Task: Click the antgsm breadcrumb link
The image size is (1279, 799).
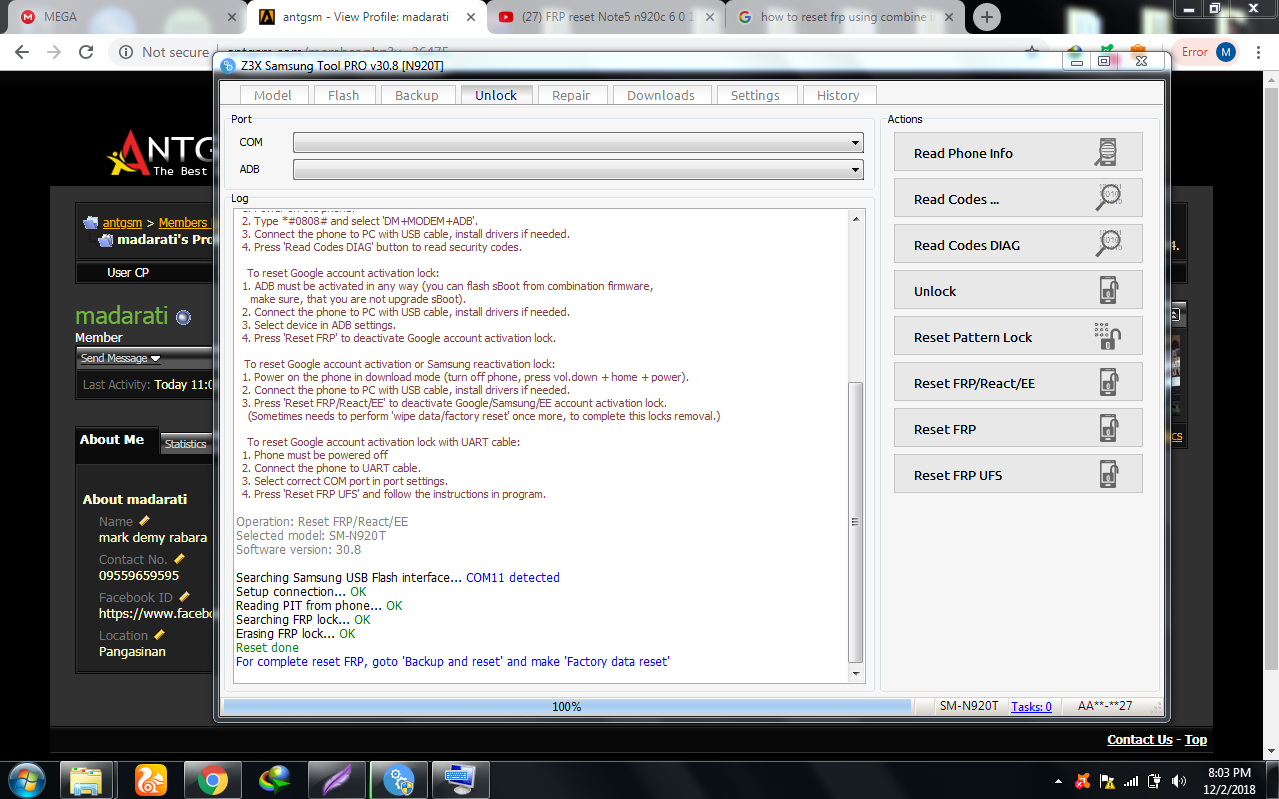Action: pos(122,223)
